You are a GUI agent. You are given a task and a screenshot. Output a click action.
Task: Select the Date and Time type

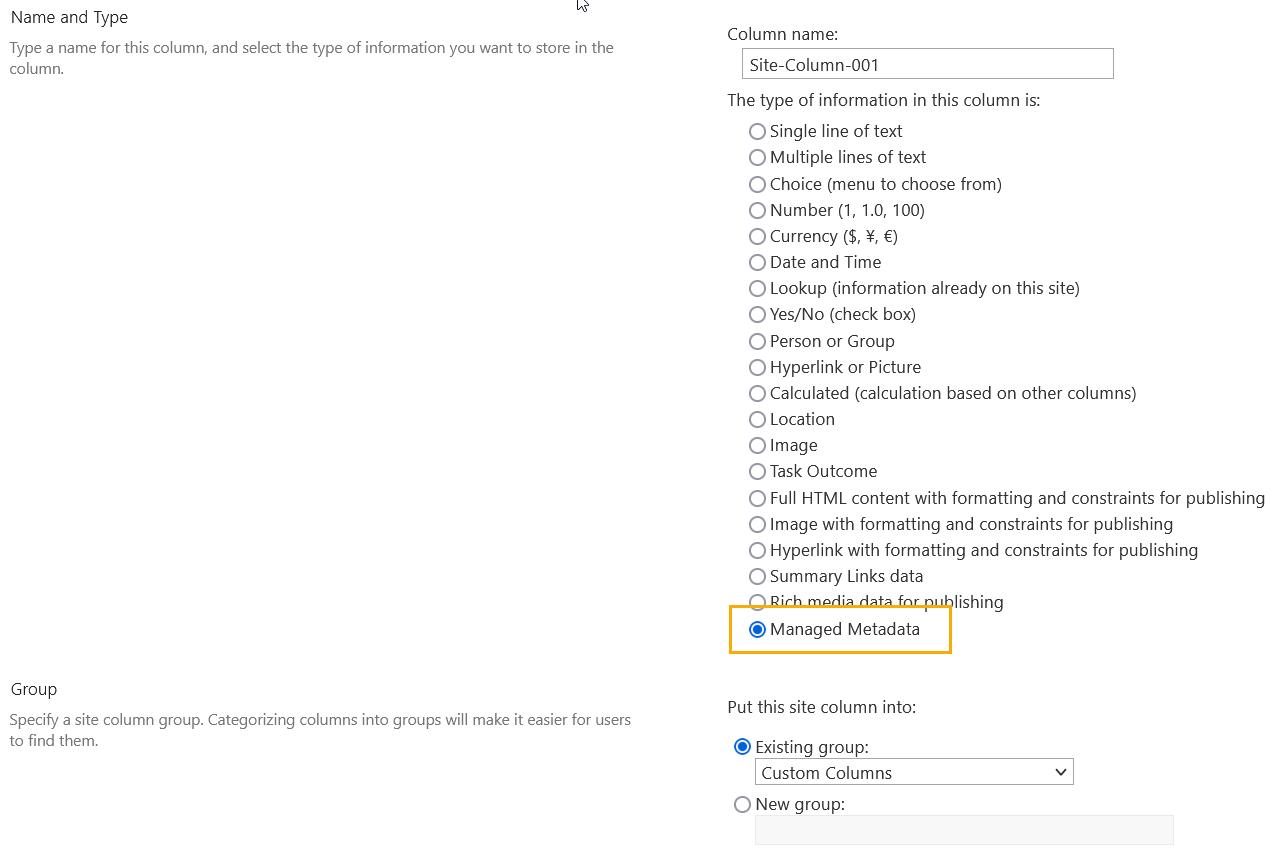pos(757,262)
